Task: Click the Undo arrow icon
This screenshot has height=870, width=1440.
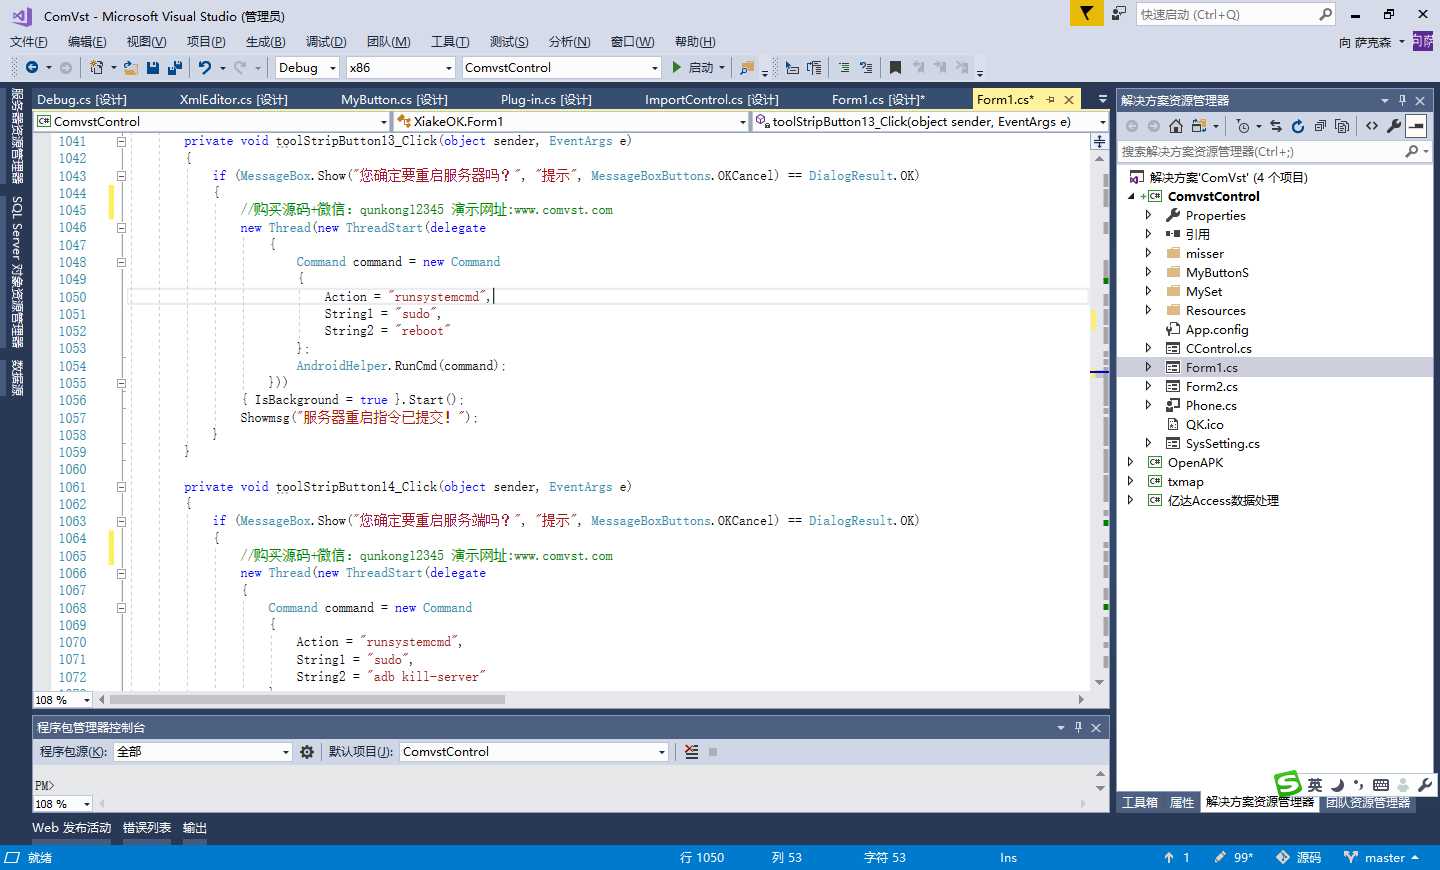Action: tap(205, 67)
